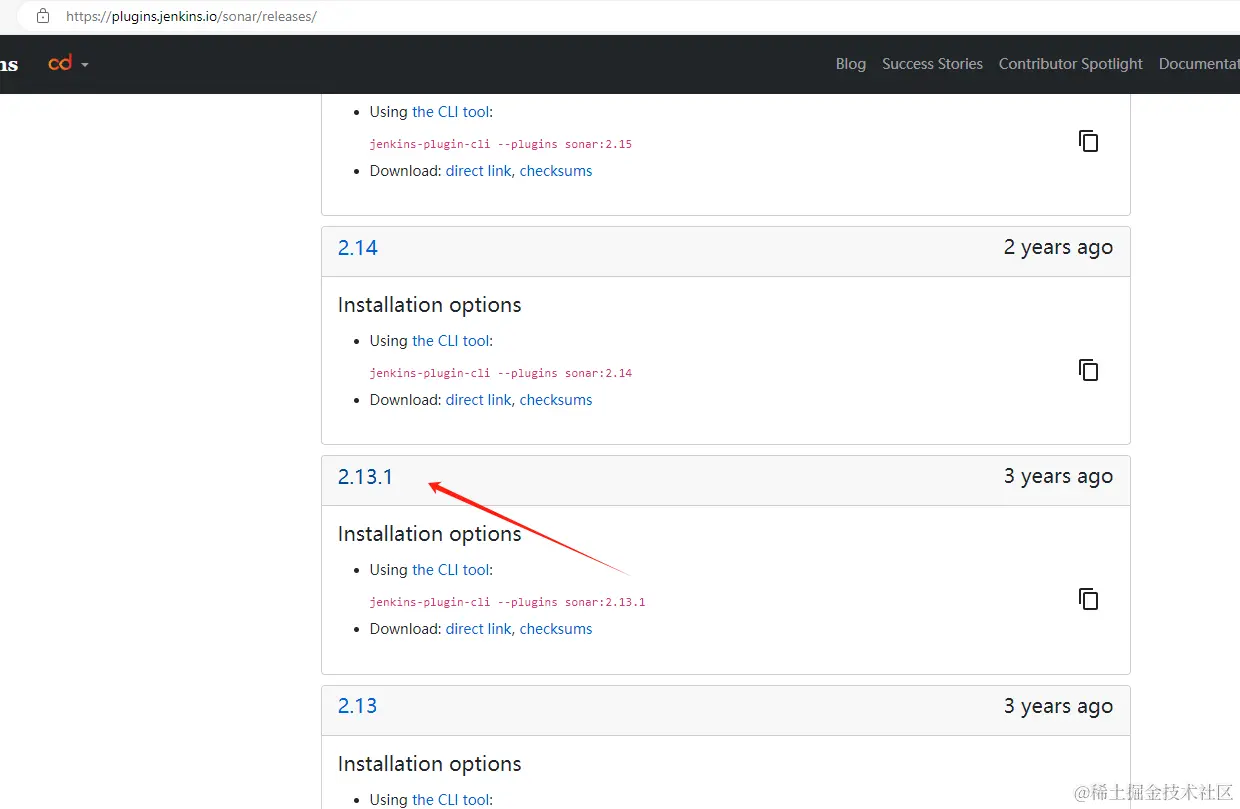Open CLI tool link under 2.13.1

pyautogui.click(x=450, y=570)
